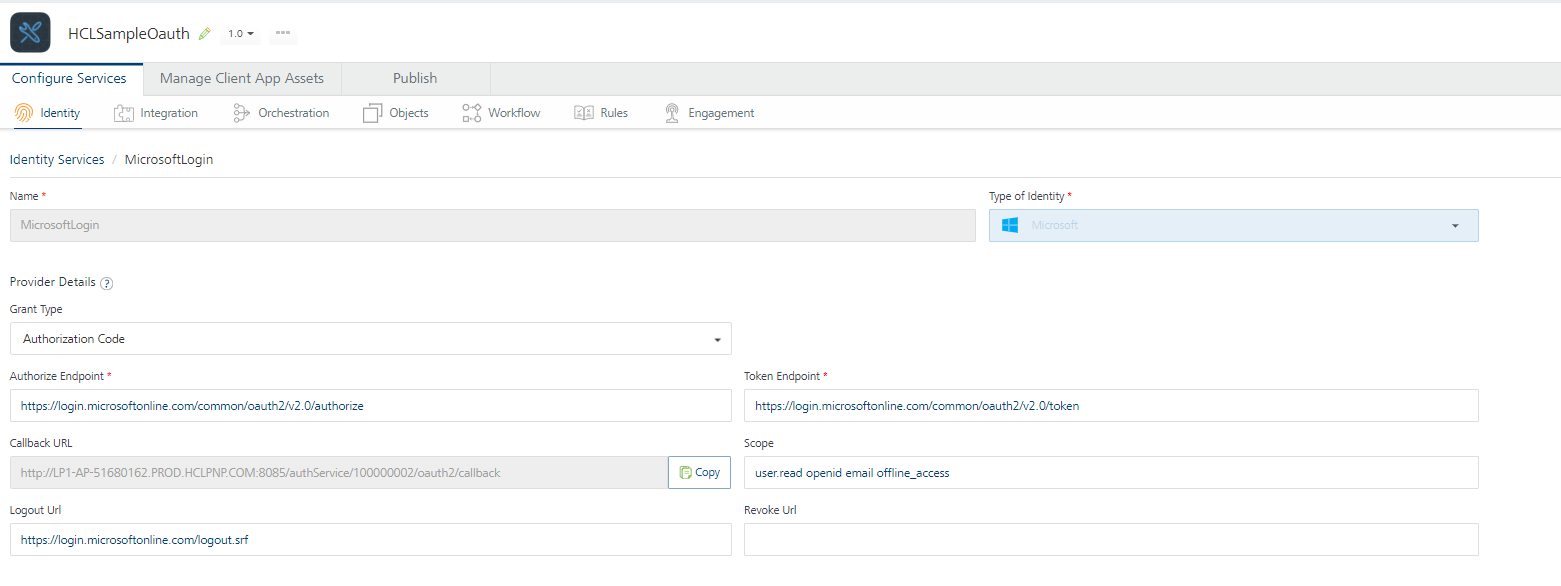Click the Engagement antenna icon
Viewport: 1561px width, 586px height.
(x=672, y=113)
